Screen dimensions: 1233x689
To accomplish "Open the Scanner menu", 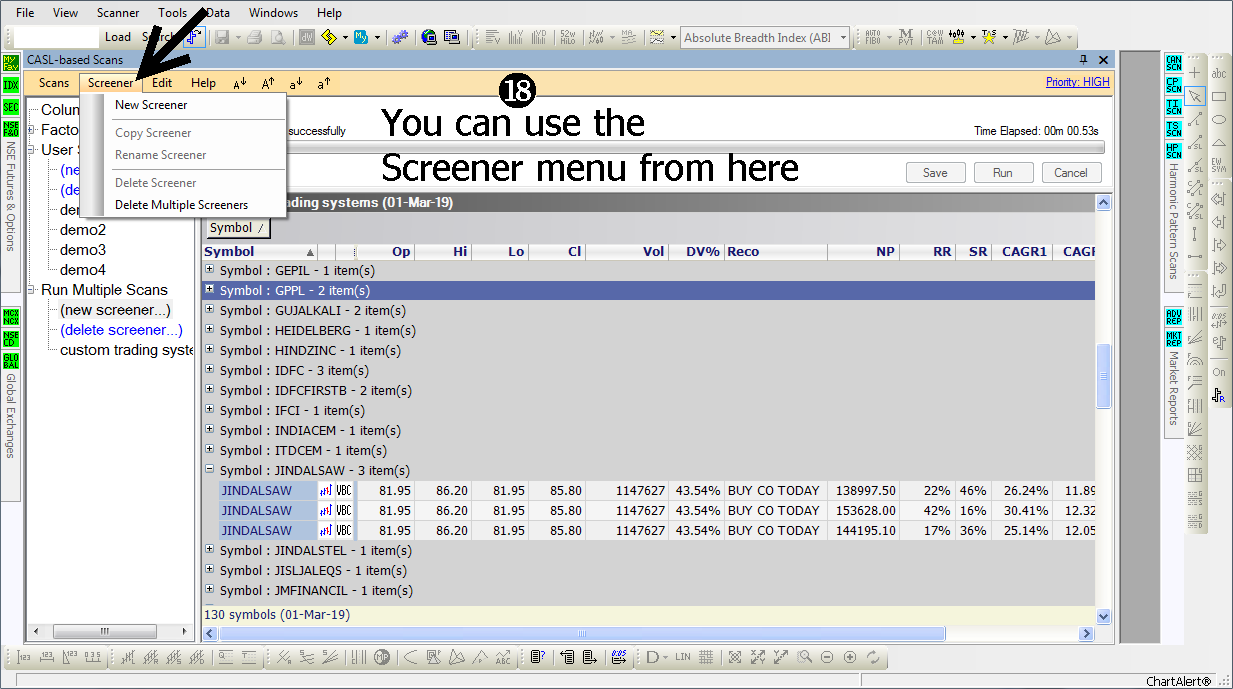I will coord(118,13).
